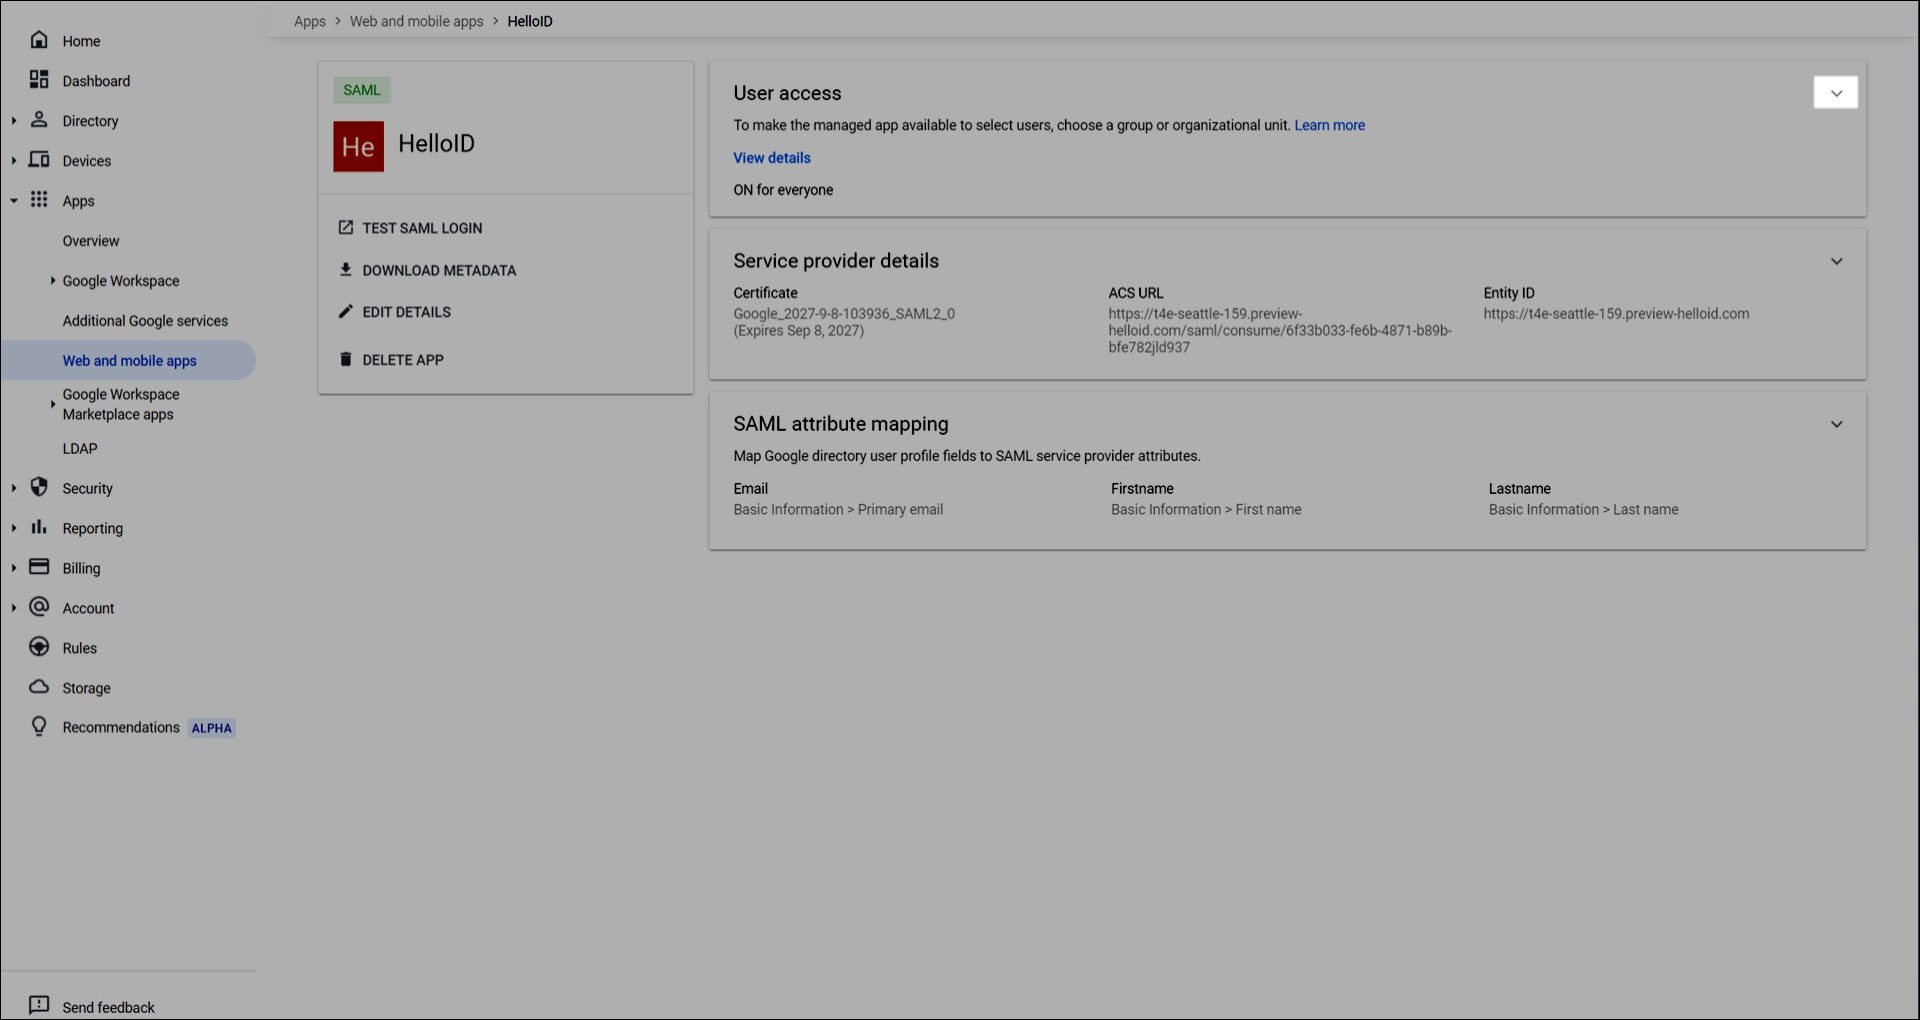Expand the Devices section arrow

point(14,161)
